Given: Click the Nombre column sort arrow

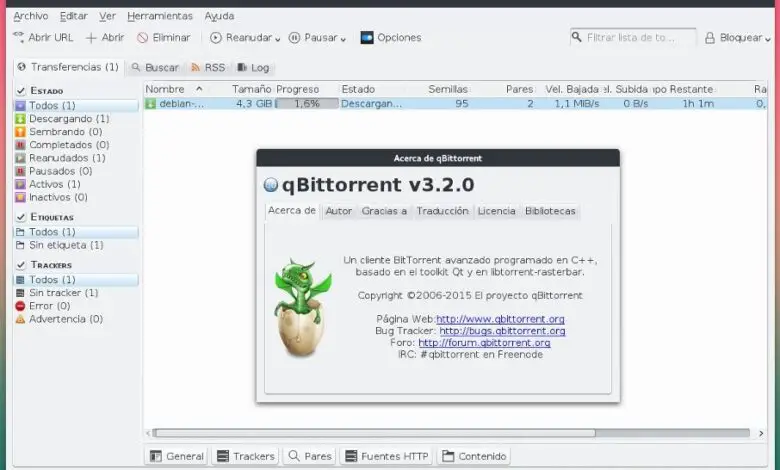Looking at the screenshot, I should tap(199, 89).
